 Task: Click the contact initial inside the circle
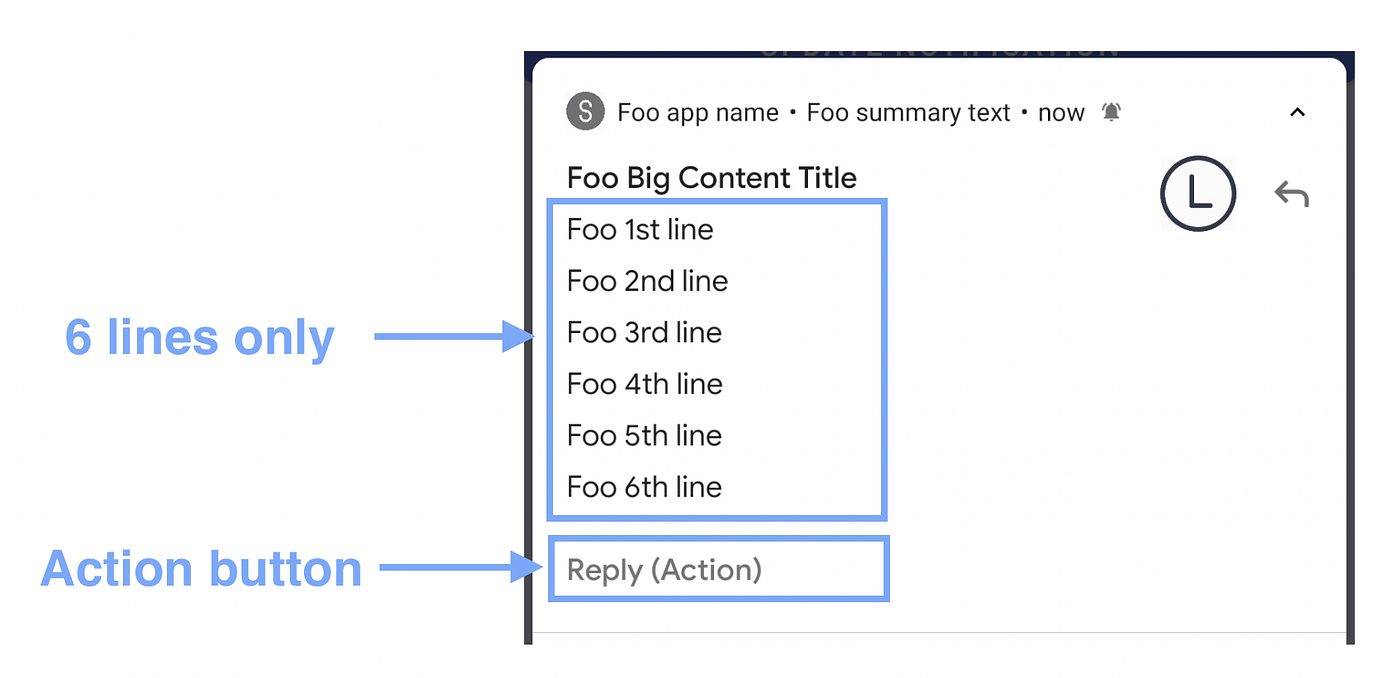1197,193
